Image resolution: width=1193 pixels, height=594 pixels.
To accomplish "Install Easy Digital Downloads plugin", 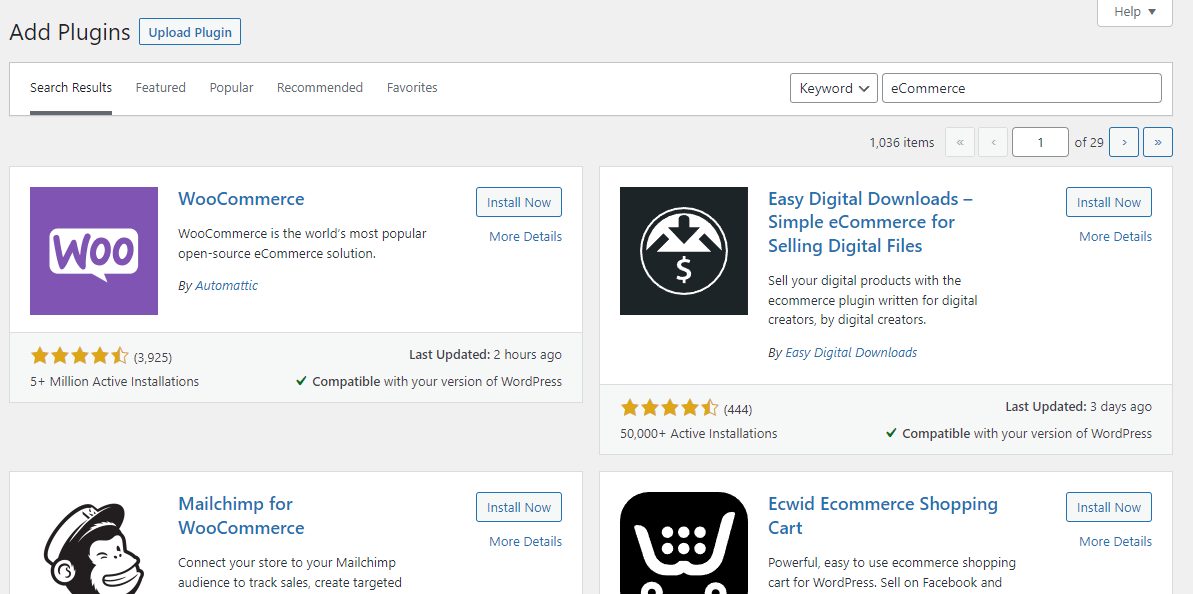I will pos(1109,202).
